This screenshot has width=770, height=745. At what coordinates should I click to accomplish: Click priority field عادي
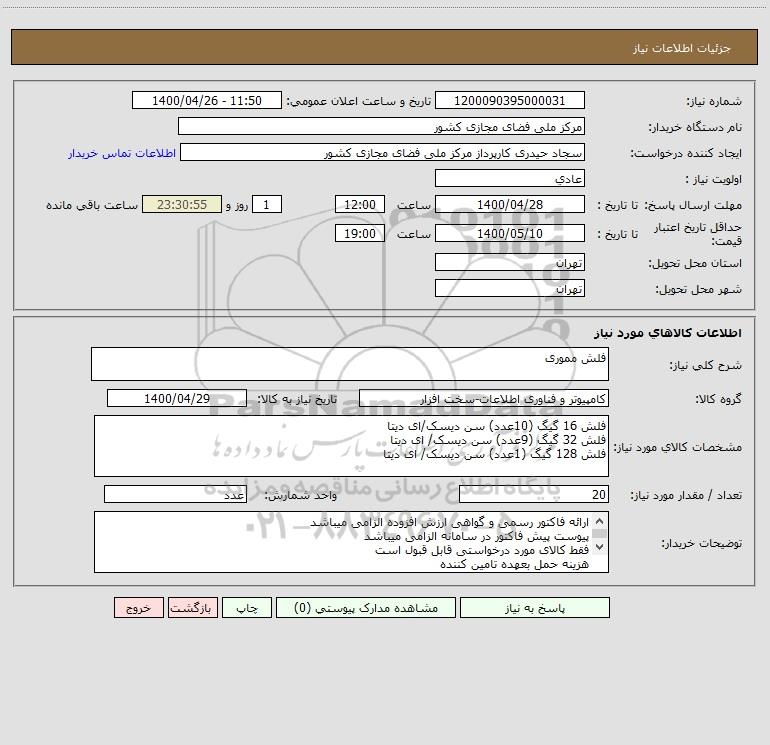510,178
